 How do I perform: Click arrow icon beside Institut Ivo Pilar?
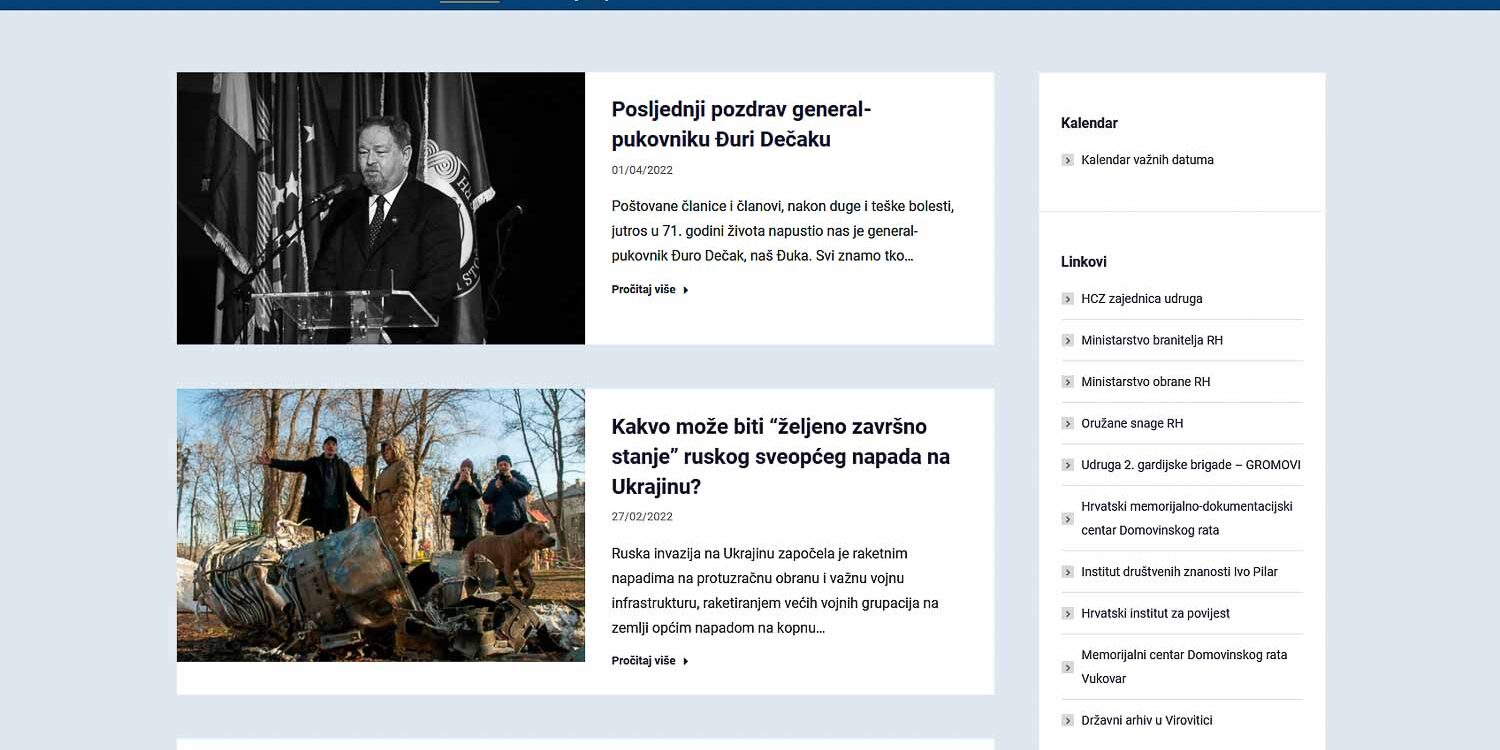[1067, 572]
